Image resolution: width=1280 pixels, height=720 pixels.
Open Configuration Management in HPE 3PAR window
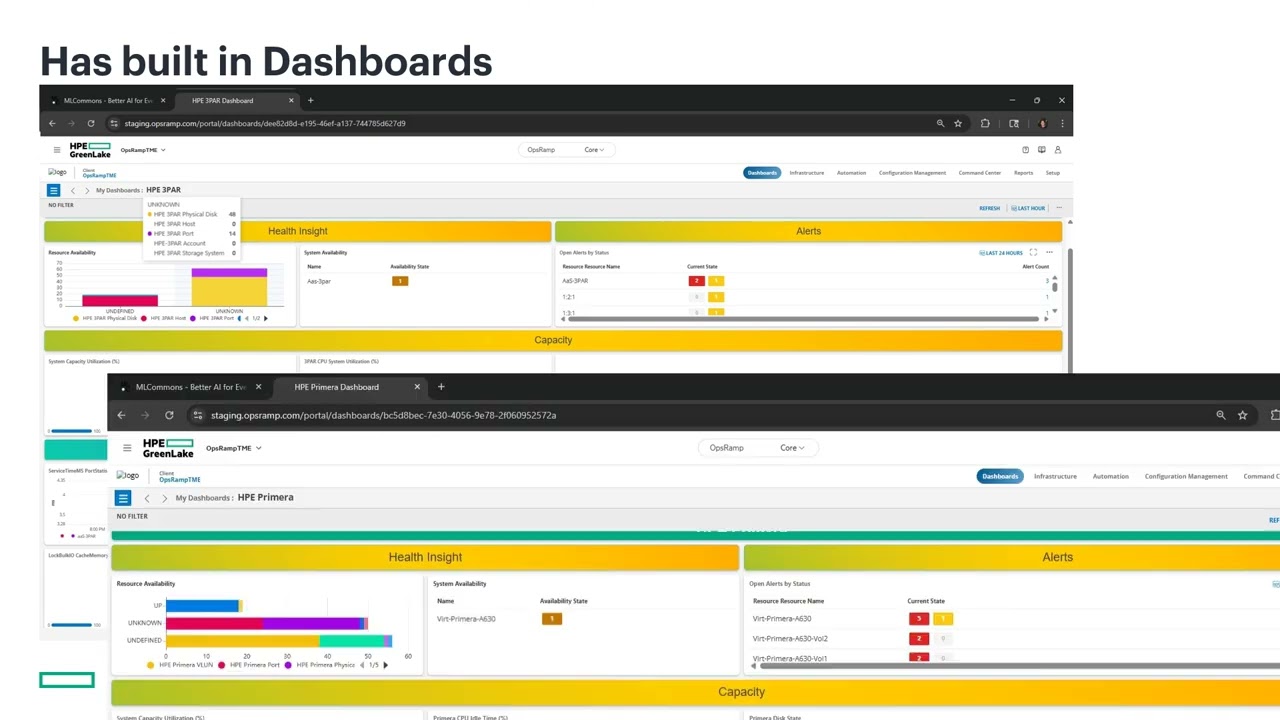tap(912, 173)
